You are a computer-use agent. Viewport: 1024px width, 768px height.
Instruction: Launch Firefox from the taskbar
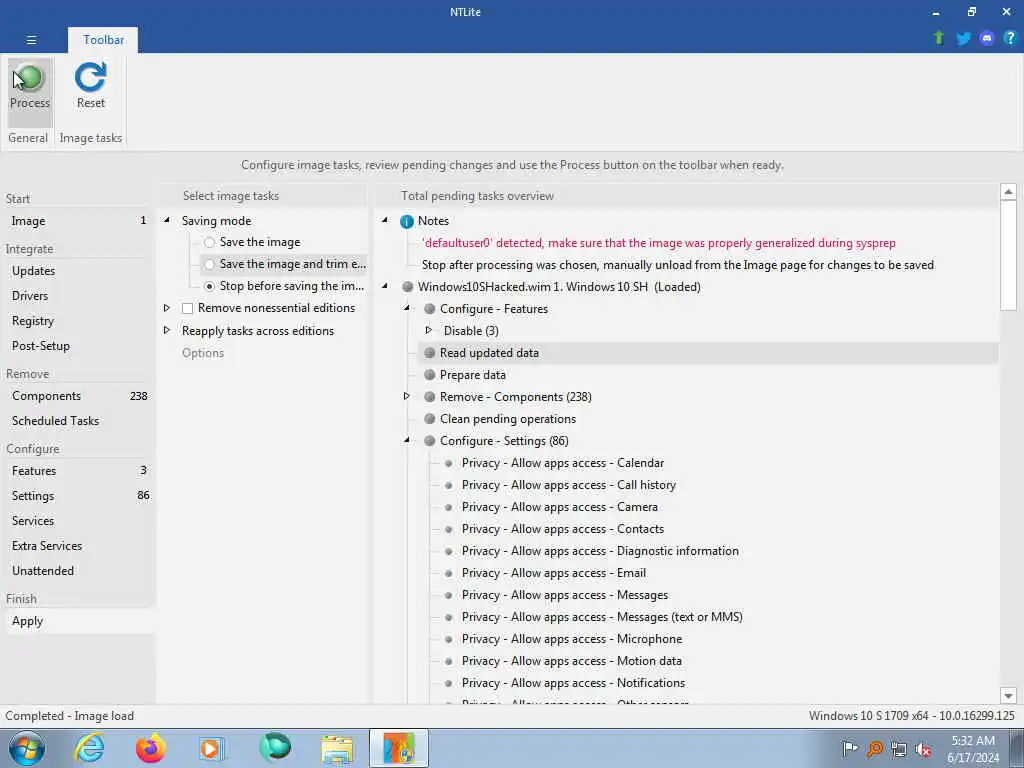(150, 748)
